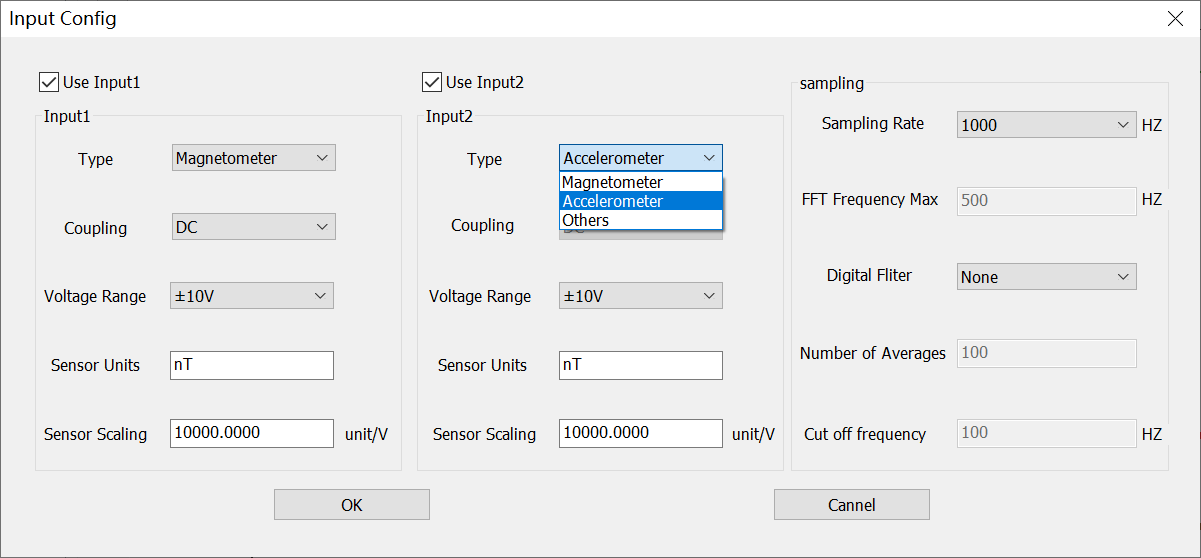Open the Digital Fliter None dropdown
Screen dimensions: 1201x558
(1046, 277)
